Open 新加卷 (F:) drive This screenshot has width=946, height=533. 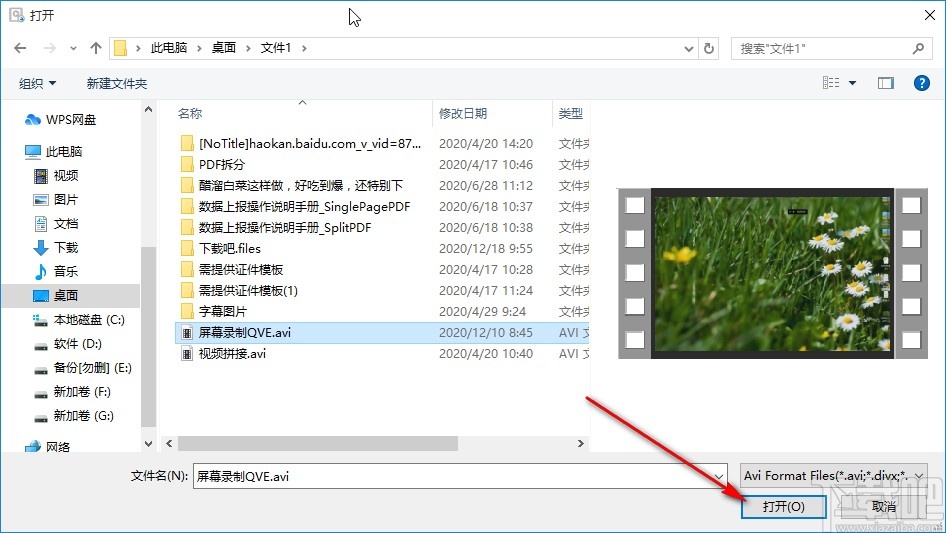tap(72, 392)
